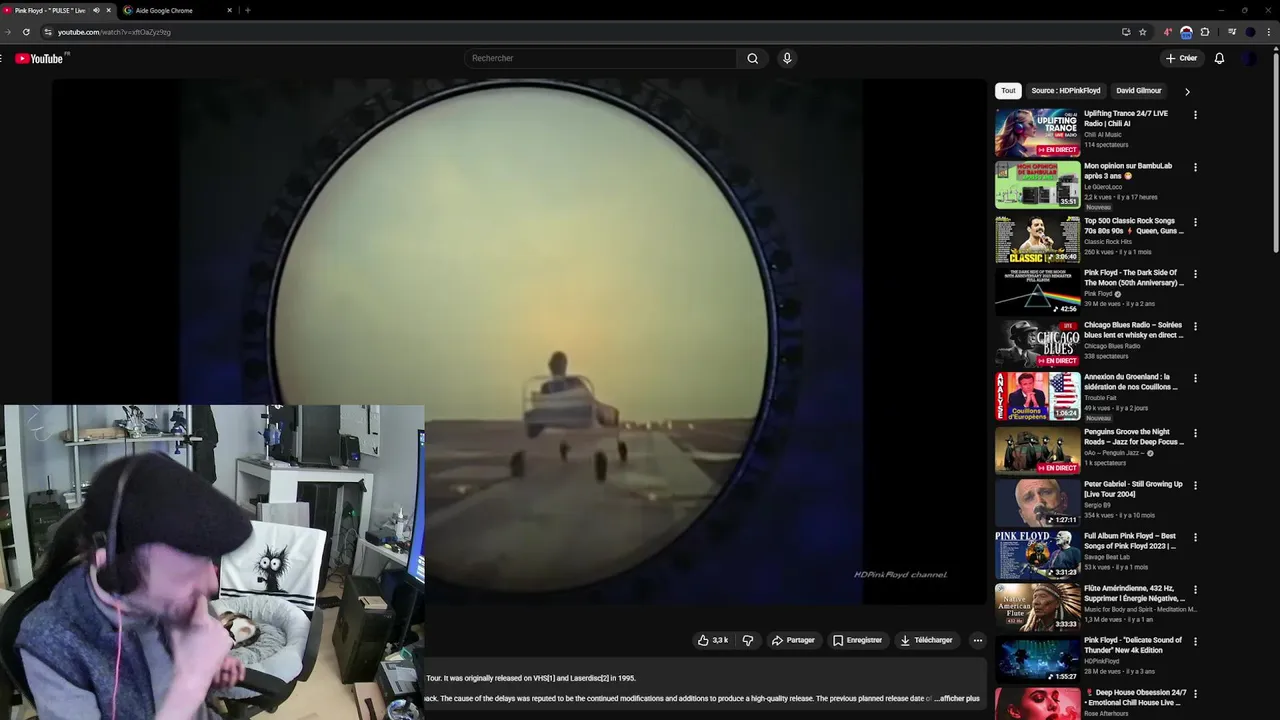This screenshot has width=1280, height=720.
Task: Open YouTube notifications bell
Action: click(1219, 58)
